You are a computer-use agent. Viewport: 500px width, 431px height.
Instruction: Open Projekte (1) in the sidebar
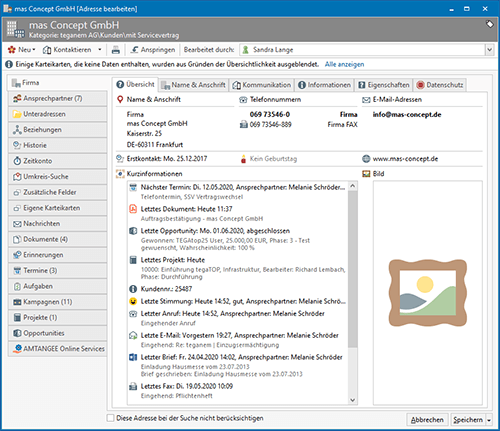click(57, 318)
